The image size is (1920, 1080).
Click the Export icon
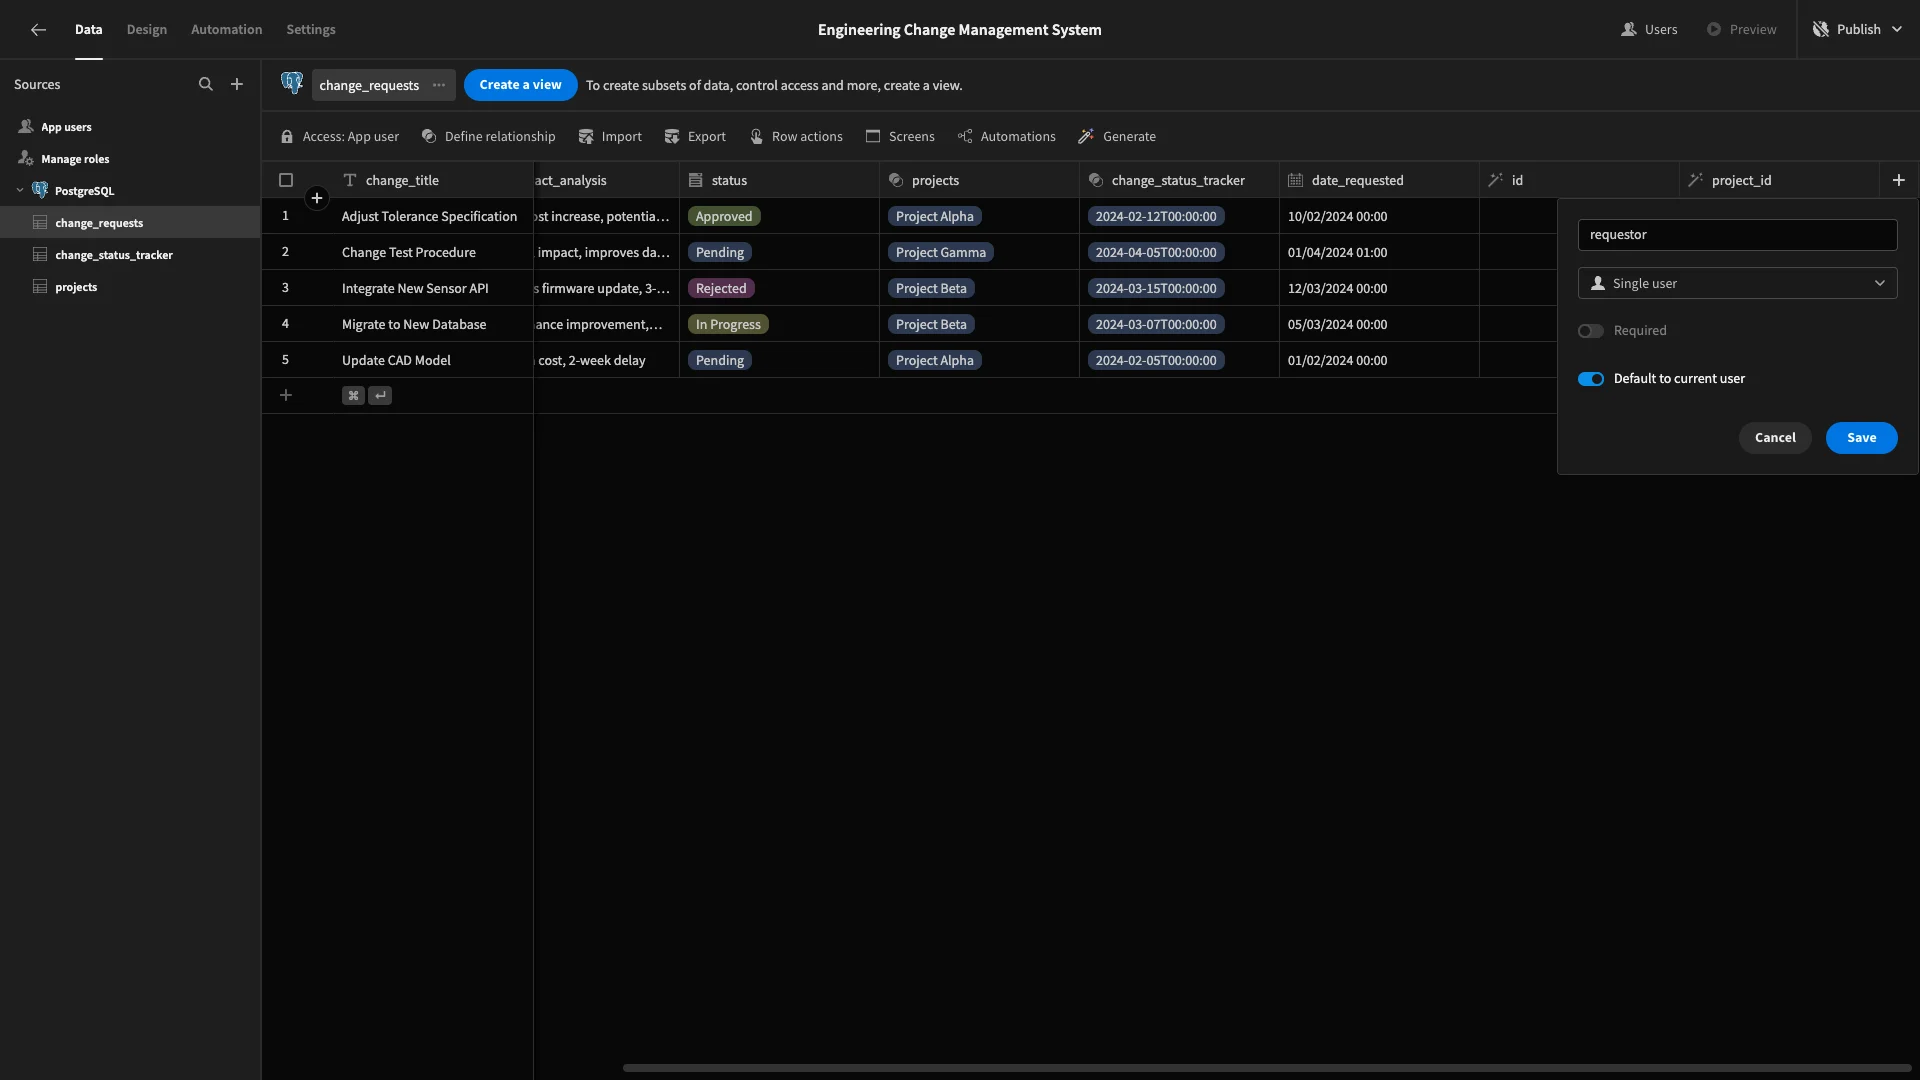point(672,137)
